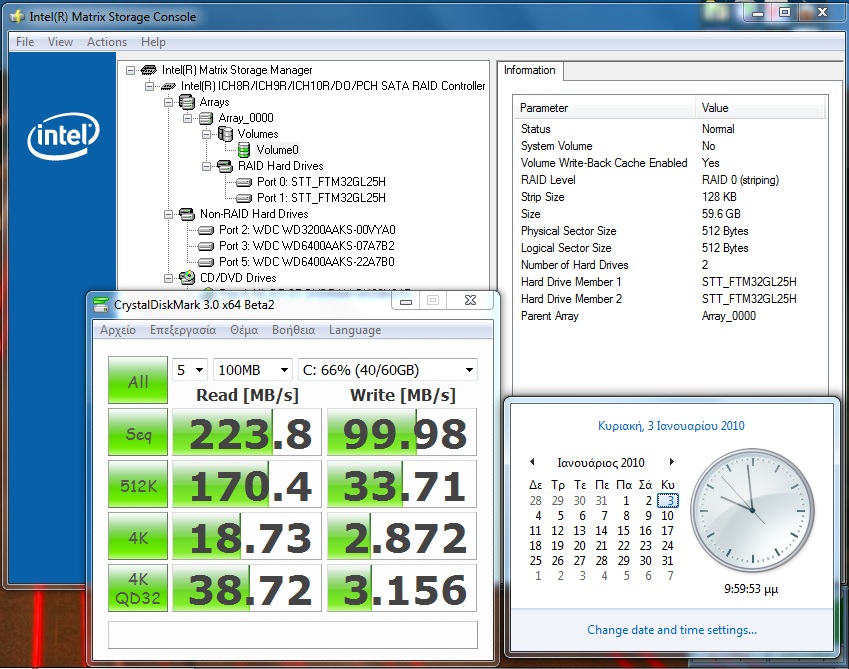Click the CrystalDiskMark comment text field

(293, 634)
